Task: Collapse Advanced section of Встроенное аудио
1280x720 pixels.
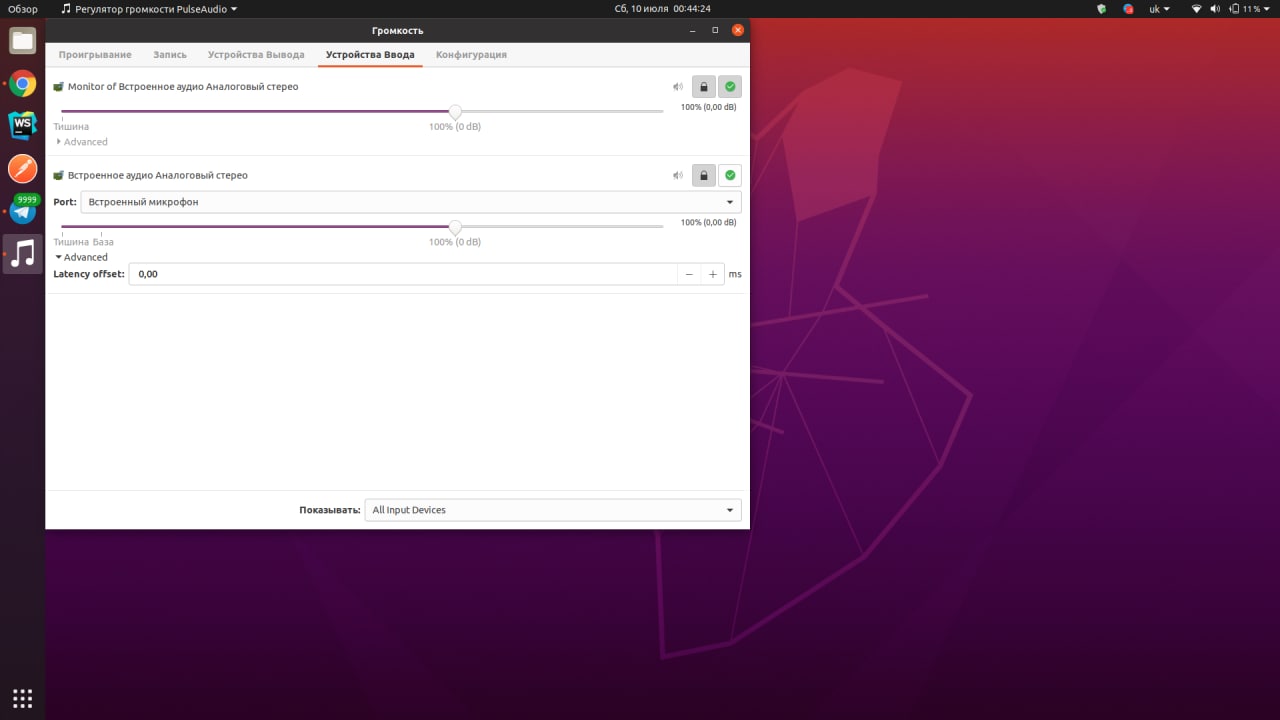Action: coord(82,257)
